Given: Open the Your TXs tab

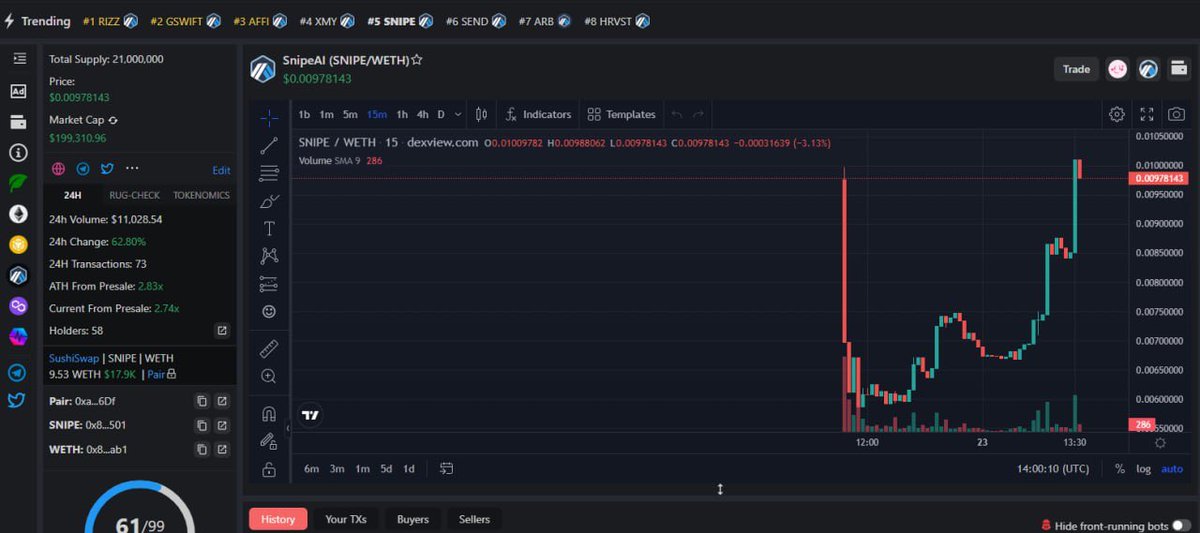Looking at the screenshot, I should [x=346, y=519].
